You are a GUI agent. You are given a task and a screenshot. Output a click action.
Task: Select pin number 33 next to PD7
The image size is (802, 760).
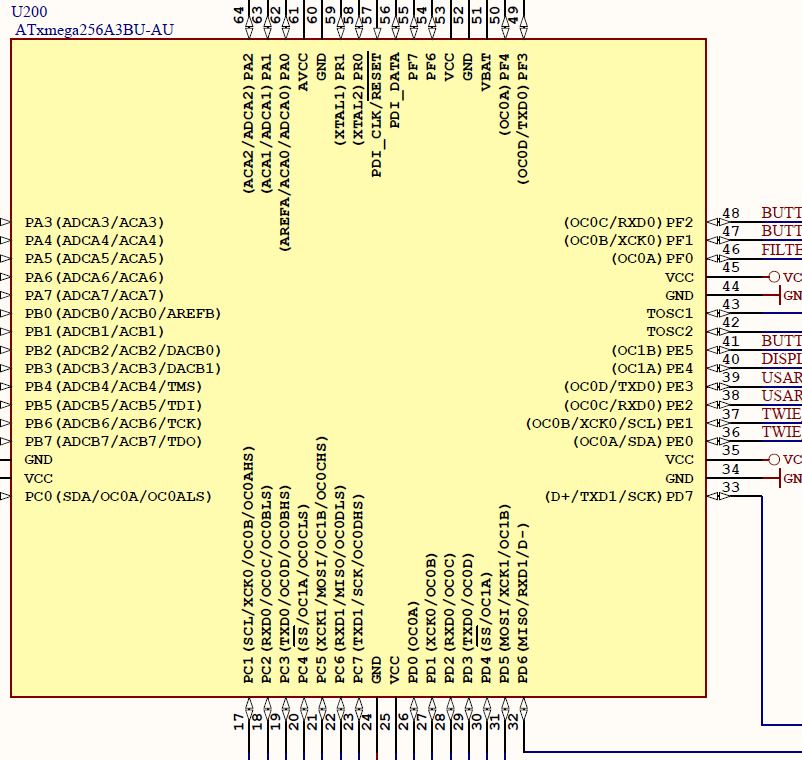click(731, 487)
